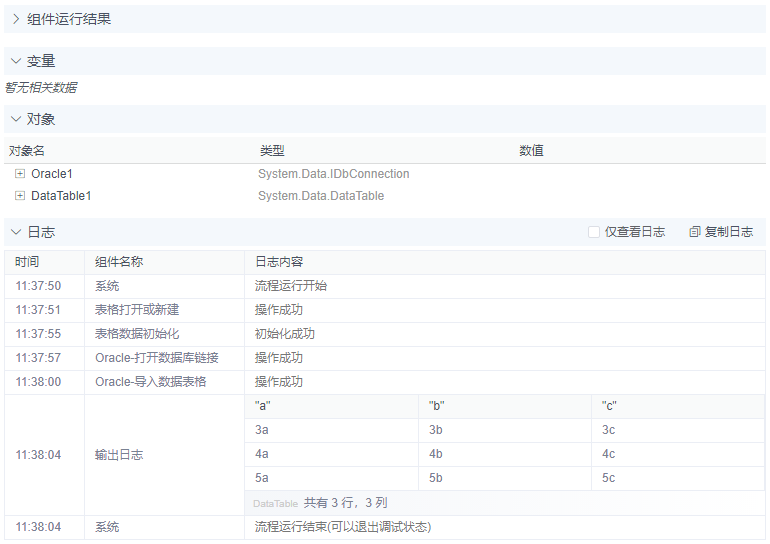Click the "b" column header in DataTable
770x544 pixels.
[436, 405]
